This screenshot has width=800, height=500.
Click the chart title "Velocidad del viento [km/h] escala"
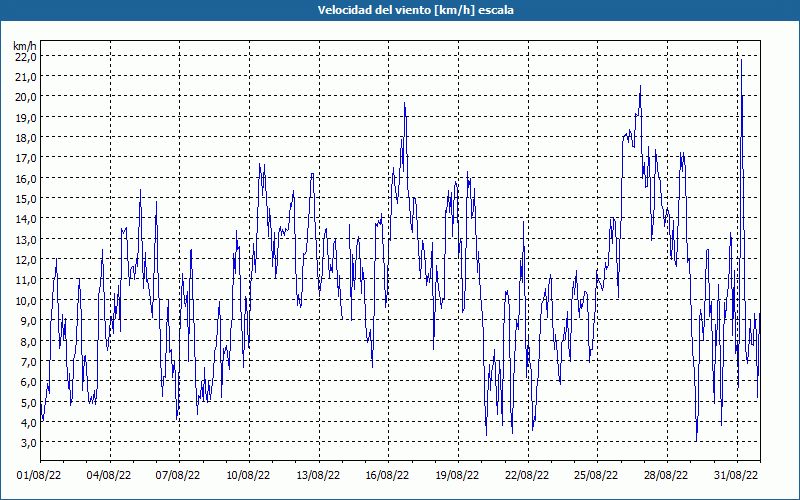click(x=415, y=10)
